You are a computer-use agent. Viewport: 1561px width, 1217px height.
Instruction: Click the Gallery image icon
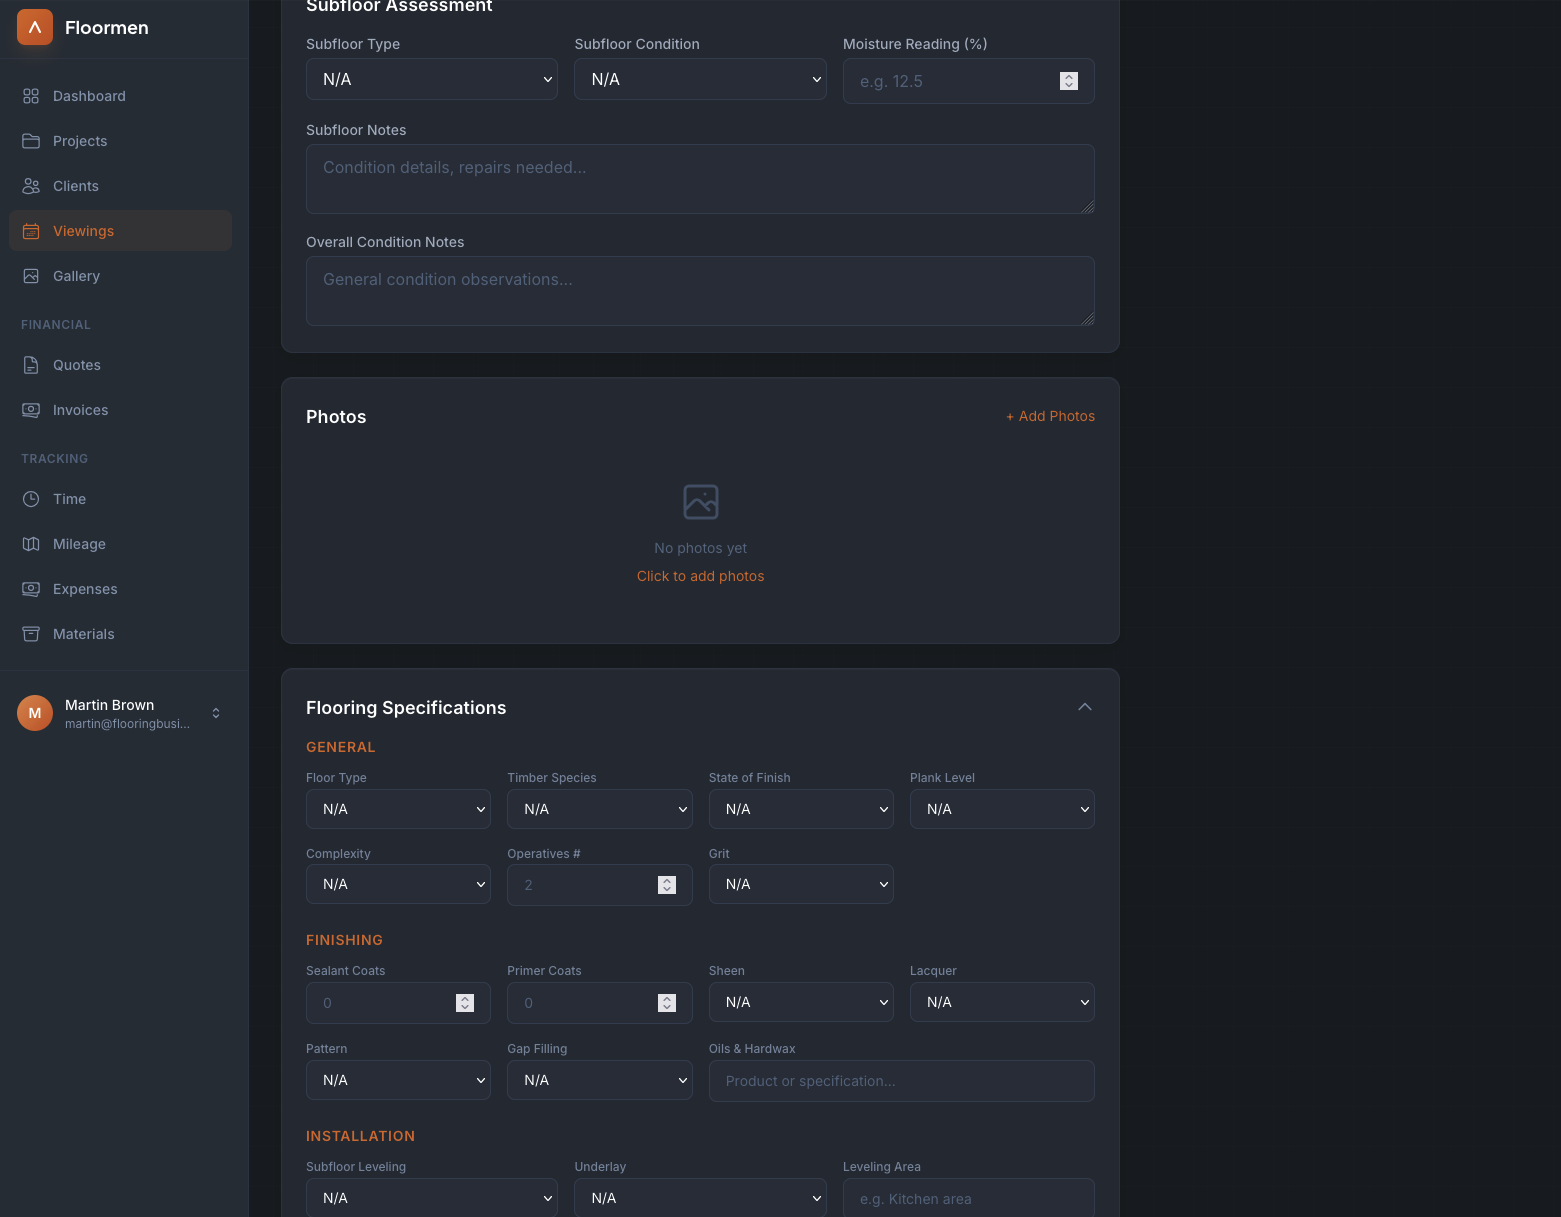(x=31, y=276)
